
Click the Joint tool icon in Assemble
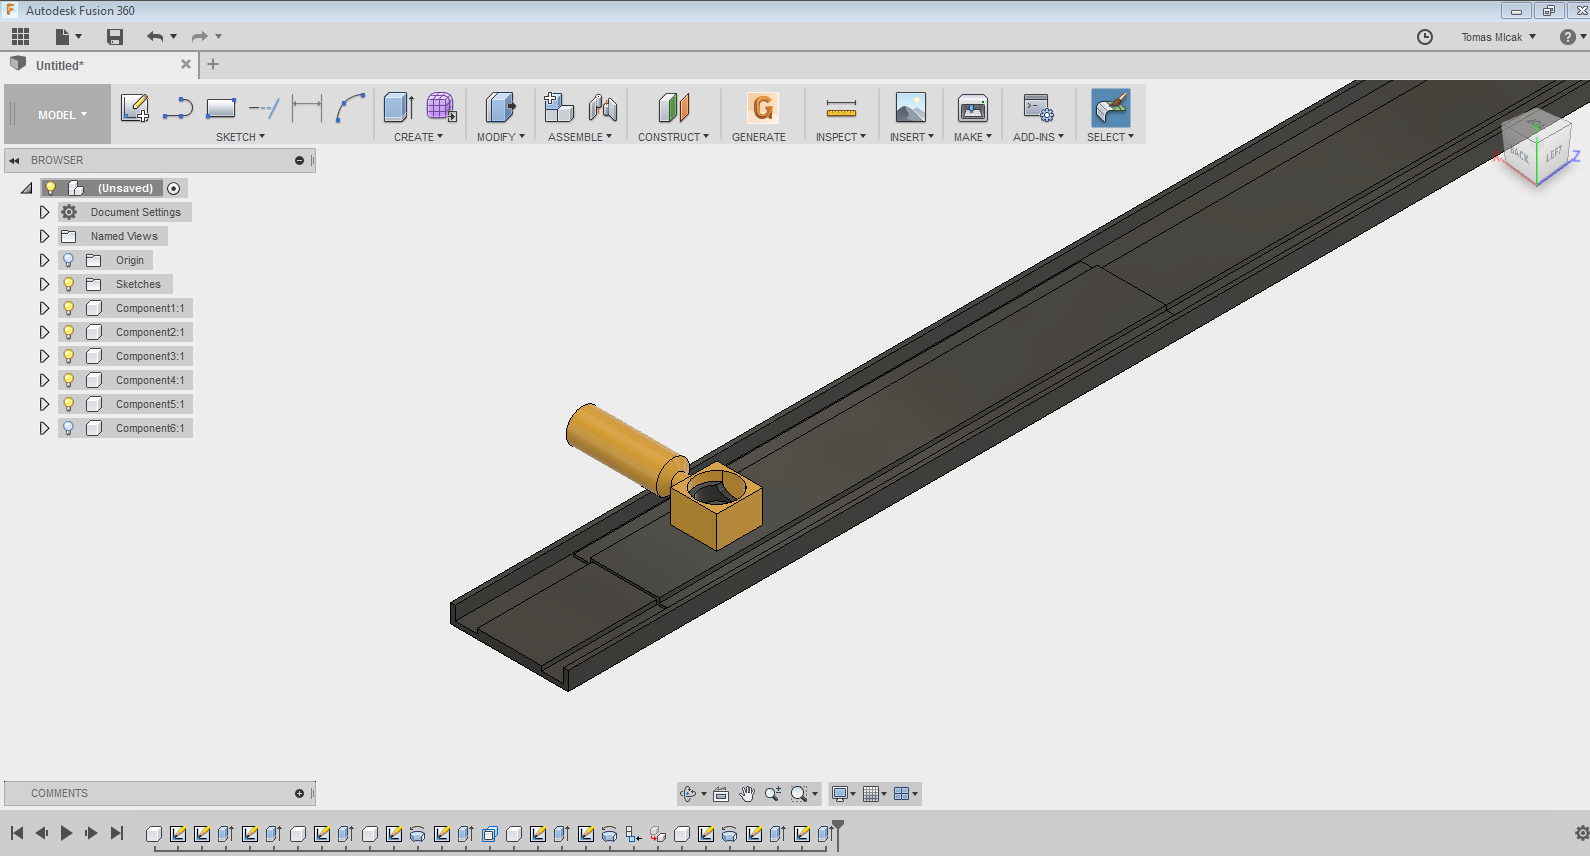click(x=603, y=108)
